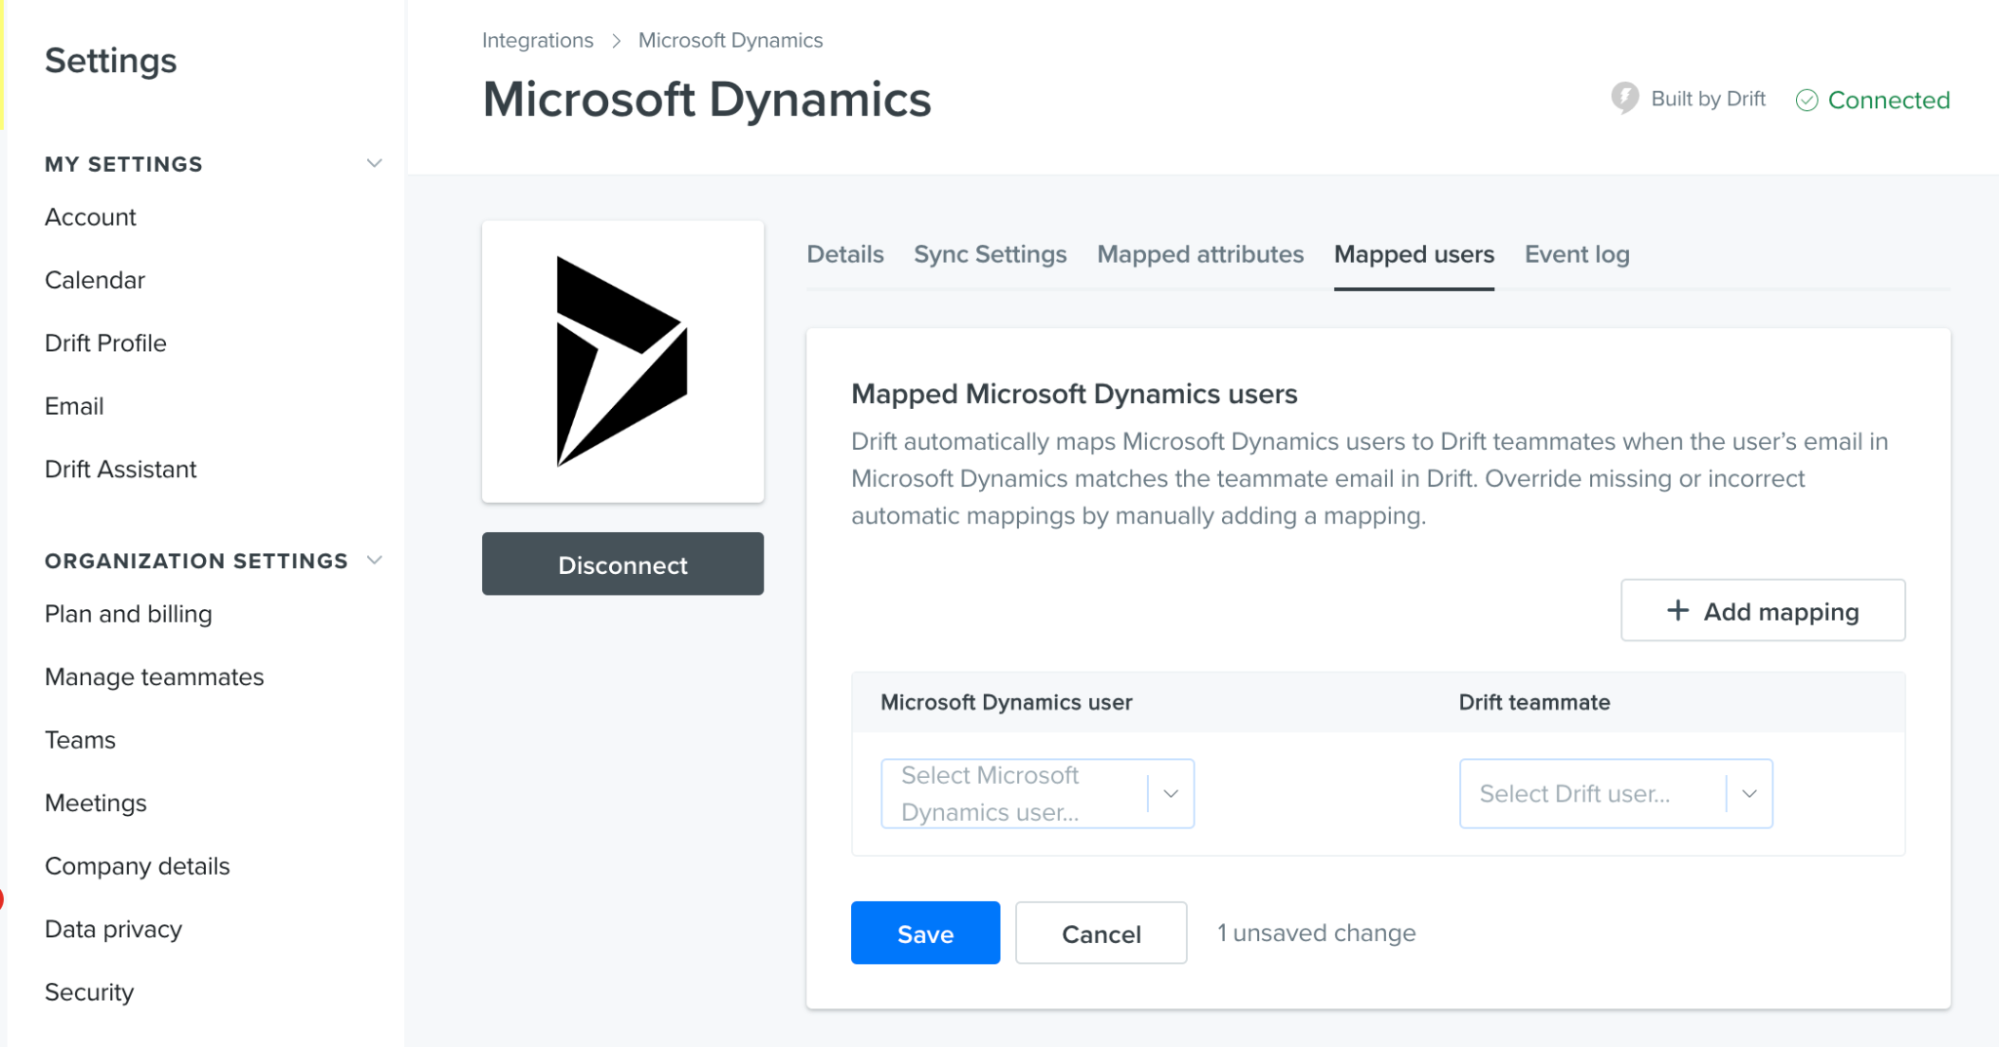This screenshot has height=1048, width=1999.
Task: Click the Built by Drift lightning icon
Action: tap(1625, 98)
